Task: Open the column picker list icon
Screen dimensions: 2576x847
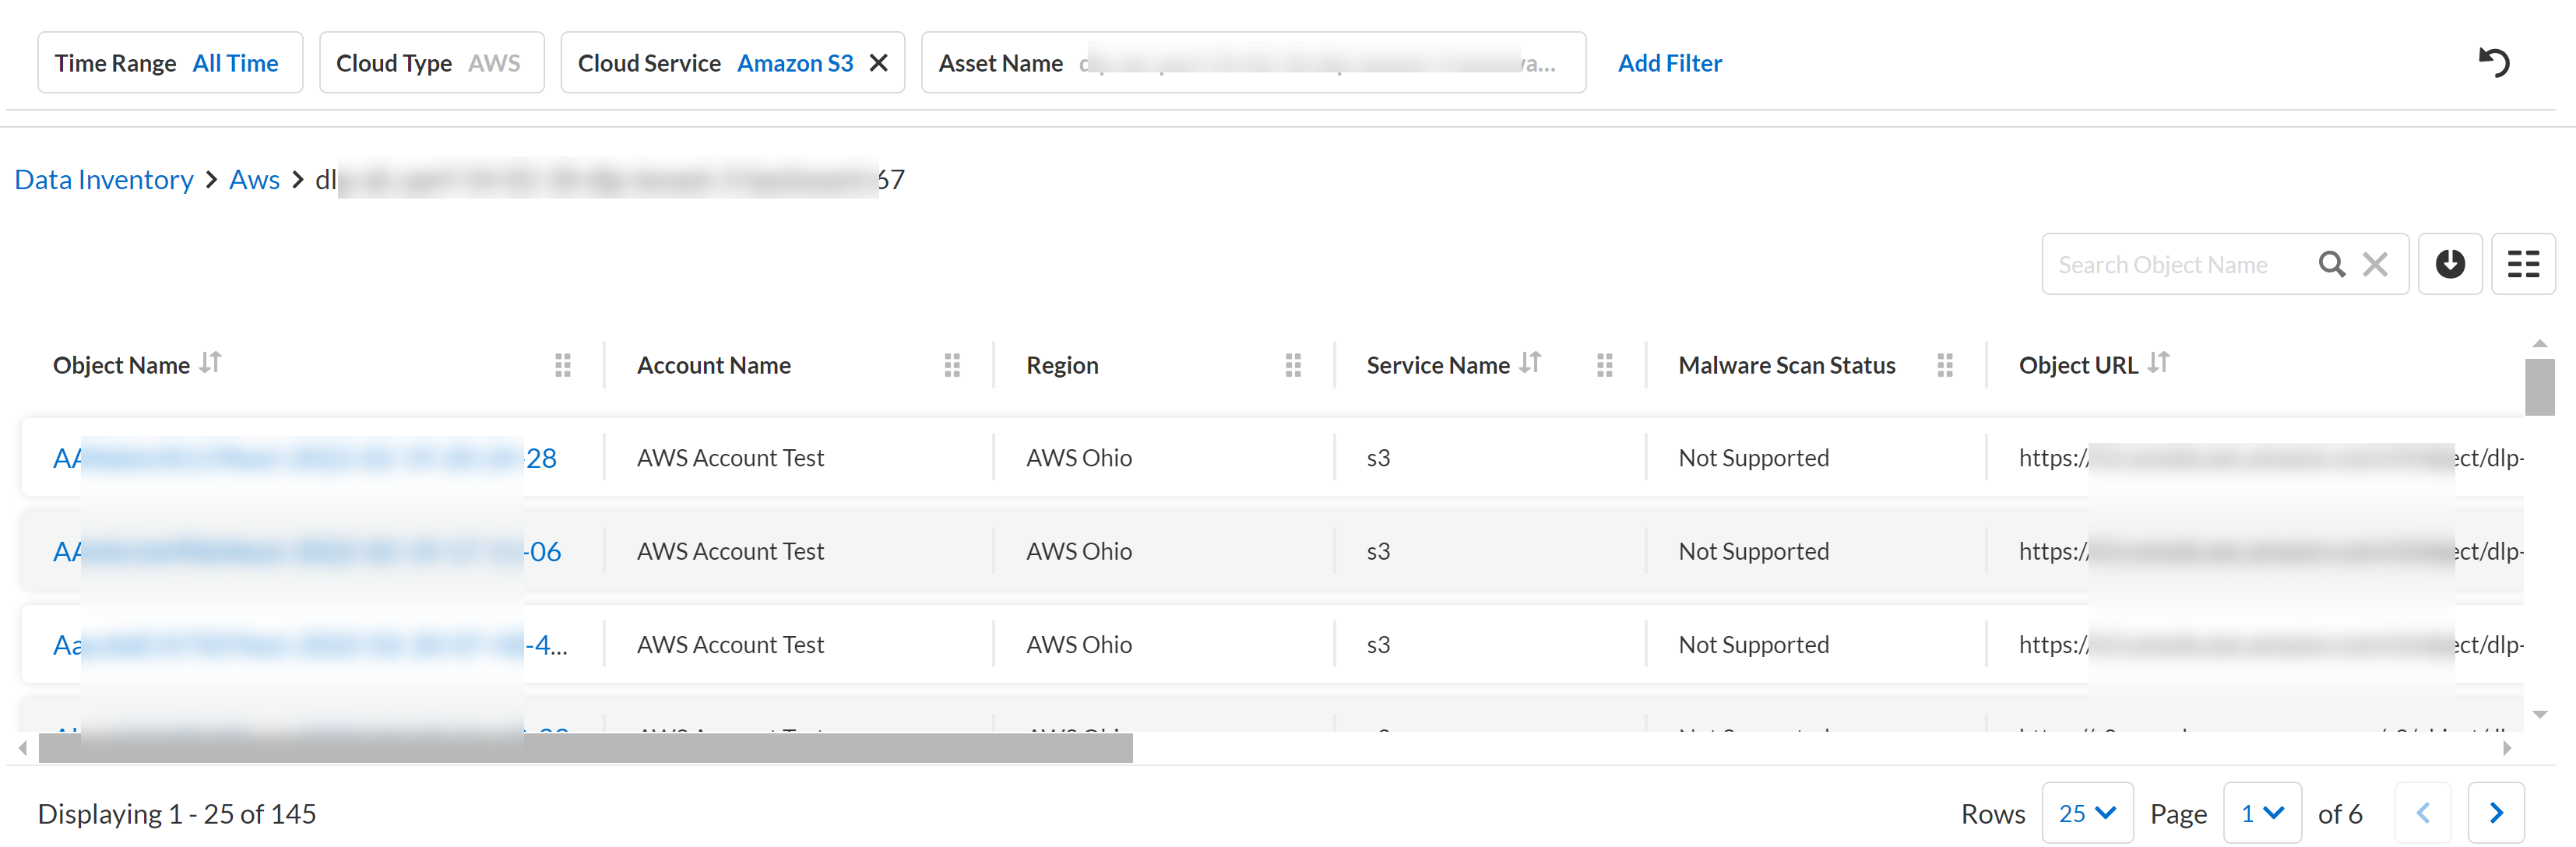Action: [x=2523, y=264]
